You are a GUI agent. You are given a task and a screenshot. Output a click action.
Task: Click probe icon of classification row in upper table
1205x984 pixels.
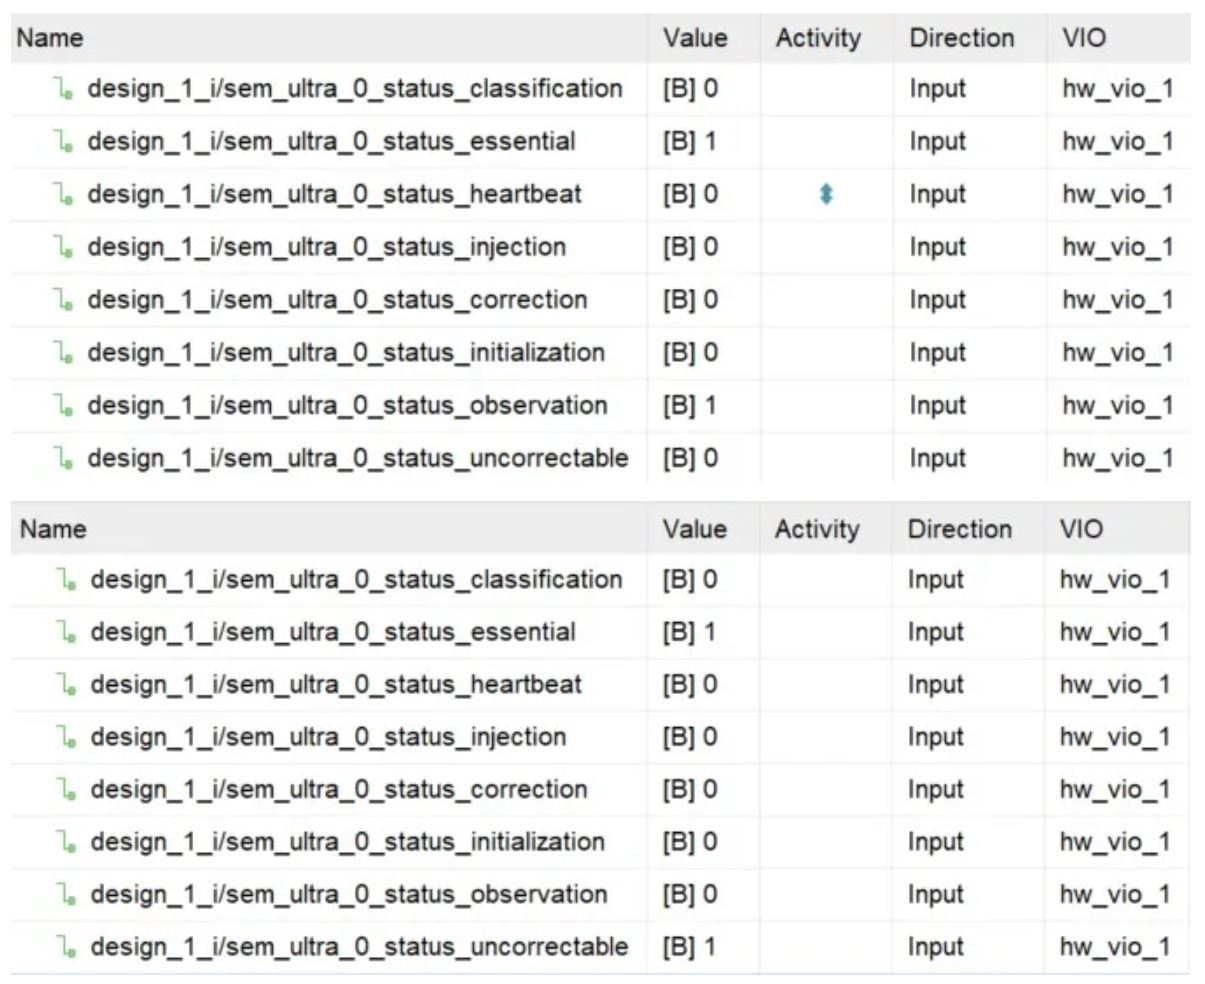(64, 90)
